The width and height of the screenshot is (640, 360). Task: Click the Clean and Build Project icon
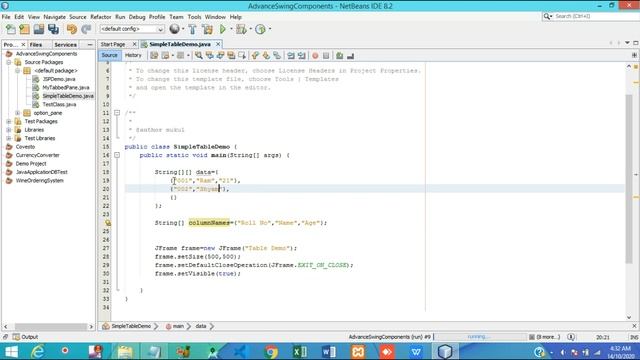pyautogui.click(x=207, y=29)
